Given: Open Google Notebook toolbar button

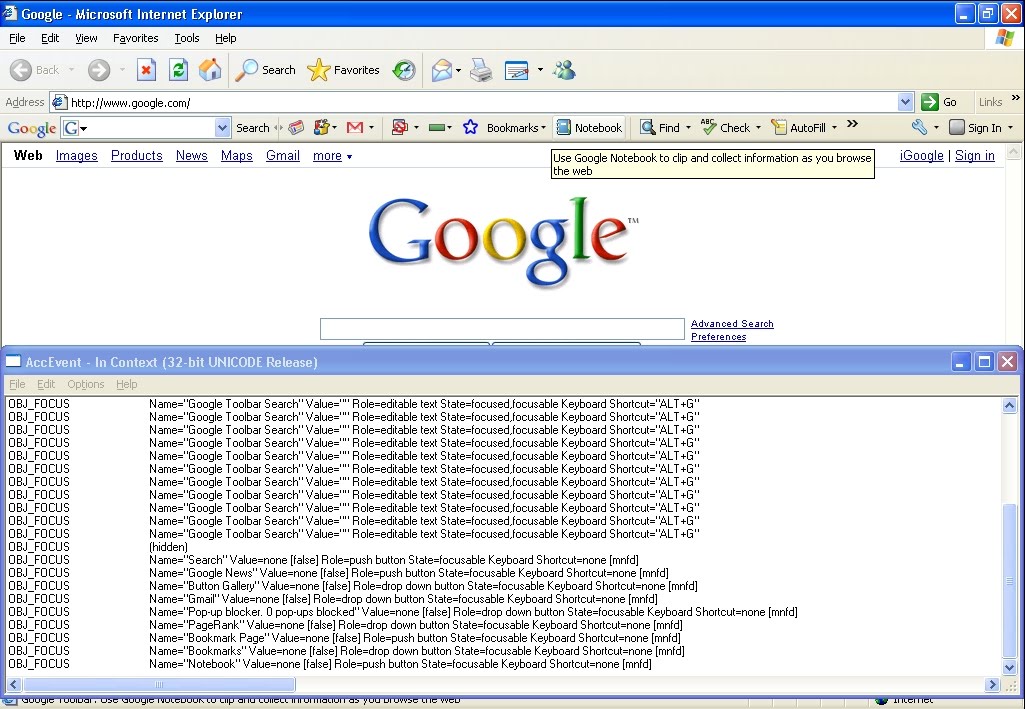Looking at the screenshot, I should pyautogui.click(x=589, y=127).
